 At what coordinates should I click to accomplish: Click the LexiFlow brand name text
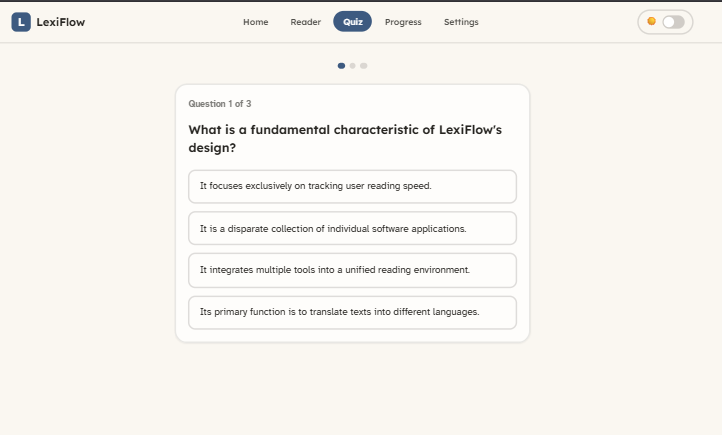tap(61, 22)
